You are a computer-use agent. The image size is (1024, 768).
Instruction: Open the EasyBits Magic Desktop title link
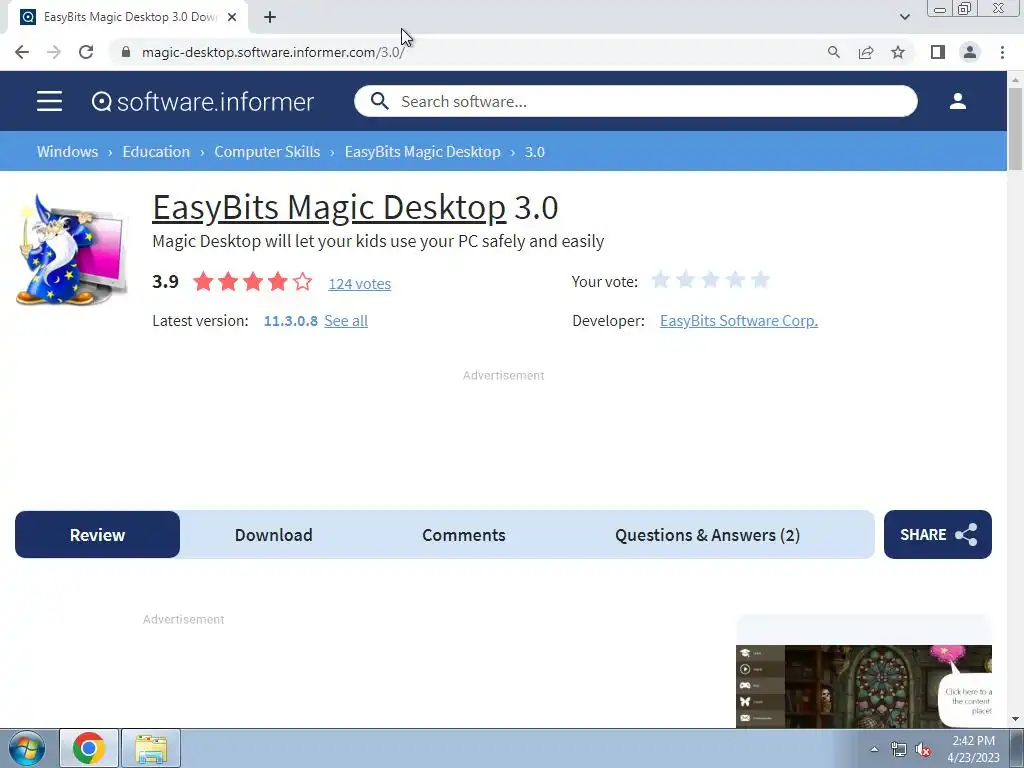pyautogui.click(x=329, y=208)
